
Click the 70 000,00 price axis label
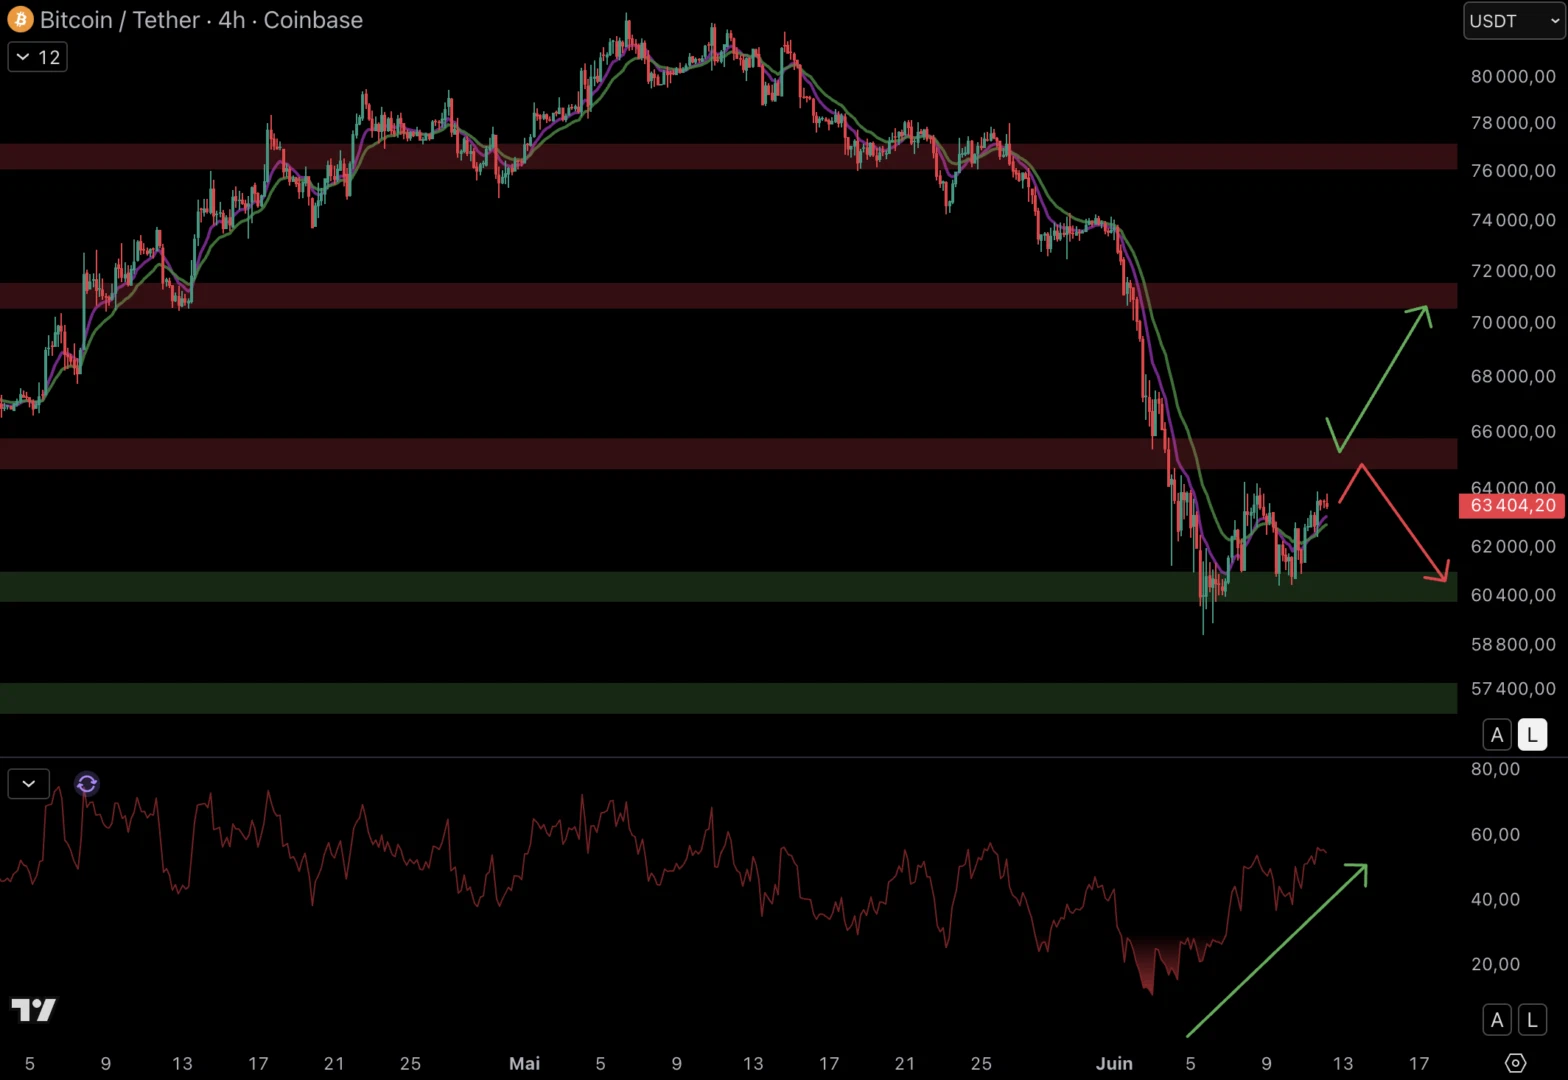coord(1513,322)
